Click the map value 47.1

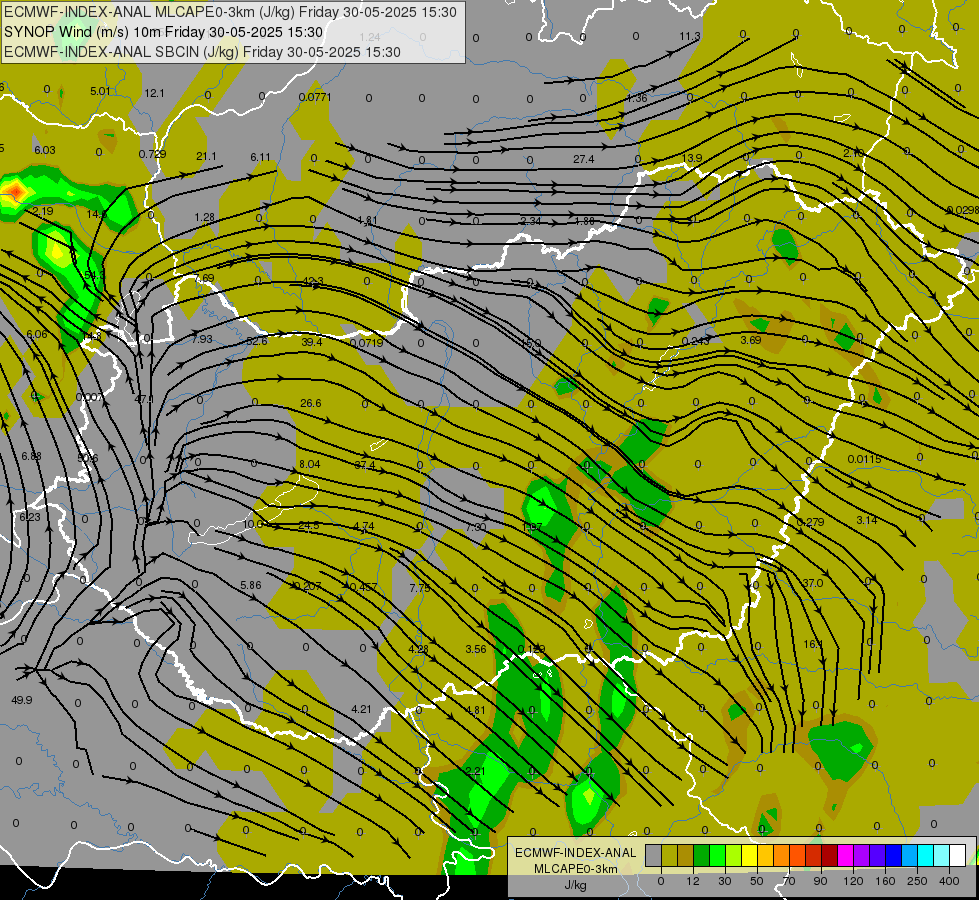pyautogui.click(x=144, y=399)
